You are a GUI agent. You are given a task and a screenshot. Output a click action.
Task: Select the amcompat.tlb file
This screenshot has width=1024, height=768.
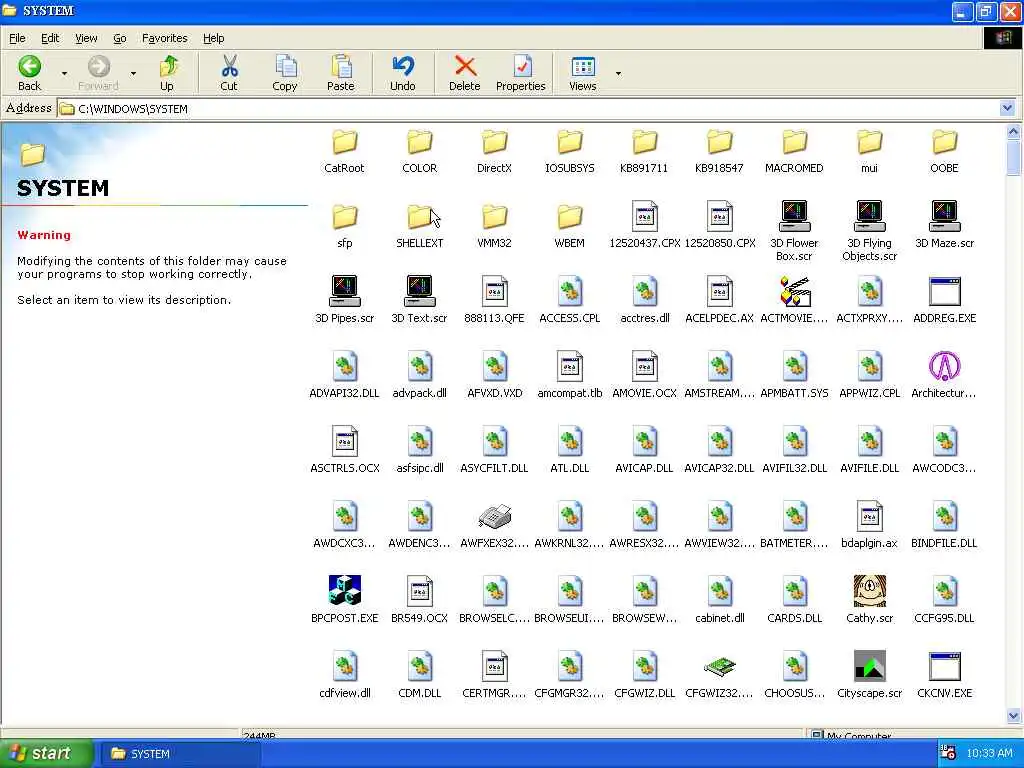[569, 375]
